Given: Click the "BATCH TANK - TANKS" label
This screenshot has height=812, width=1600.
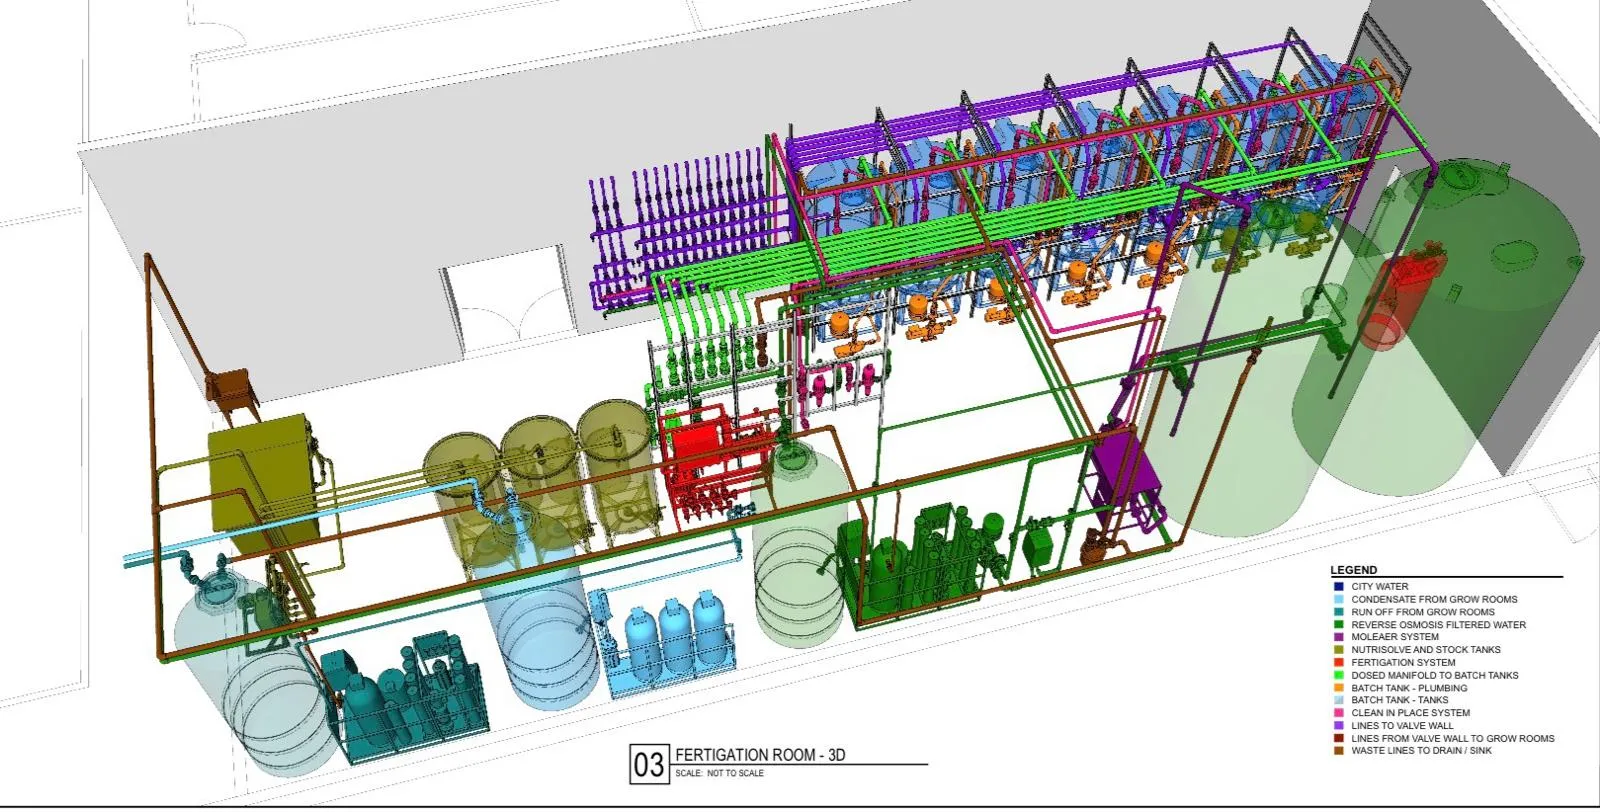Looking at the screenshot, I should pyautogui.click(x=1399, y=700).
